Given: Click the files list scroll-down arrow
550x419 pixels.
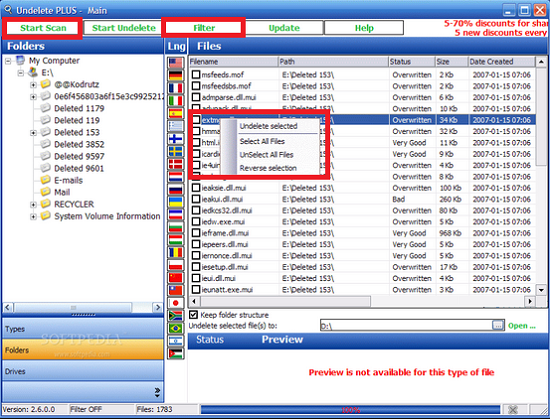Looking at the screenshot, I should (541, 290).
